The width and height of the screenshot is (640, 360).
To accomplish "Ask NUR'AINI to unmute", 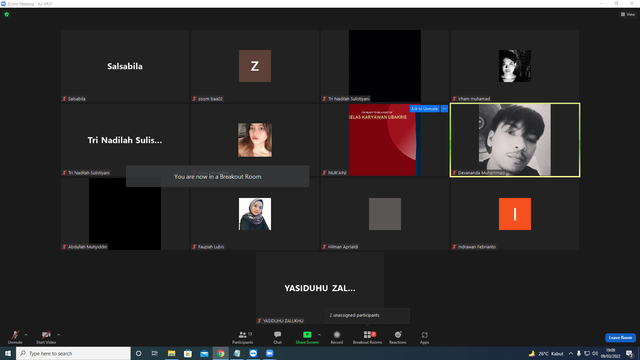I will point(424,109).
